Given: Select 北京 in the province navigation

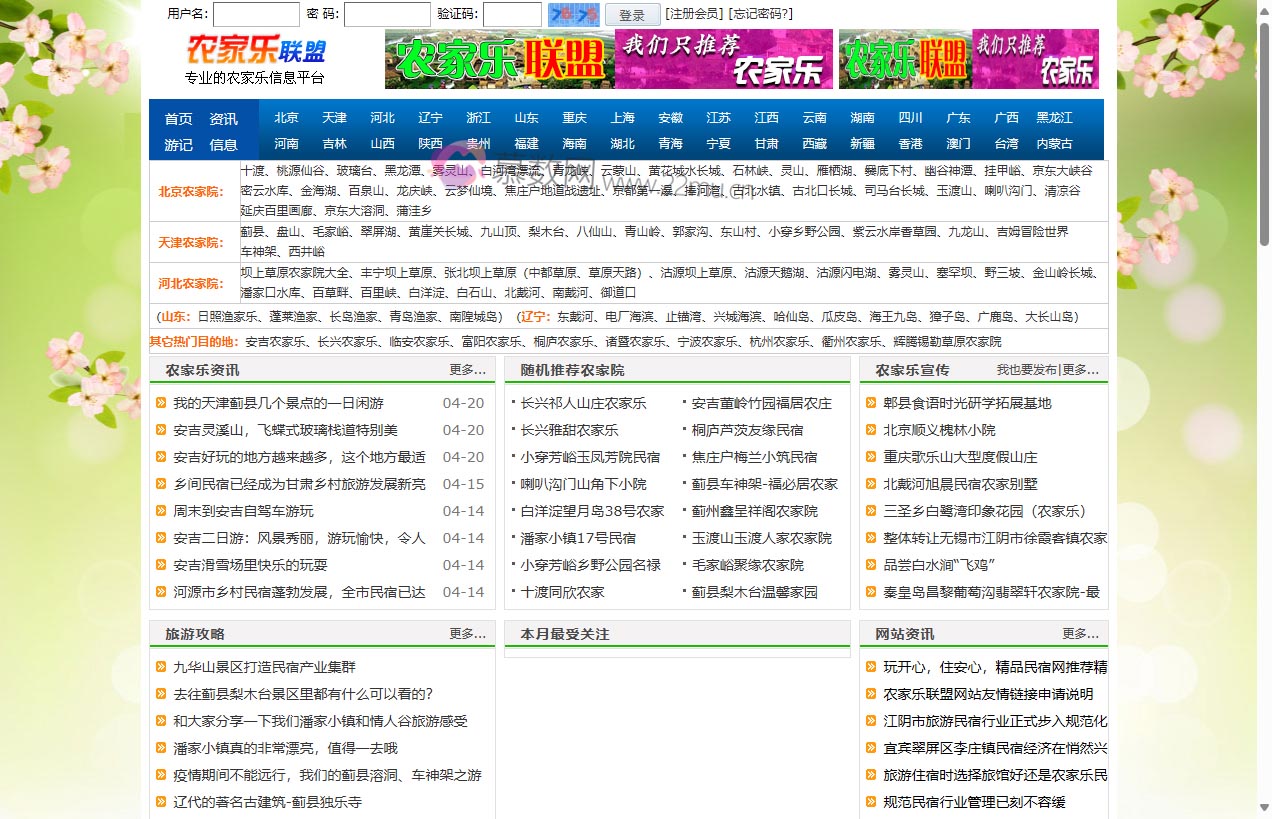Looking at the screenshot, I should coord(286,117).
